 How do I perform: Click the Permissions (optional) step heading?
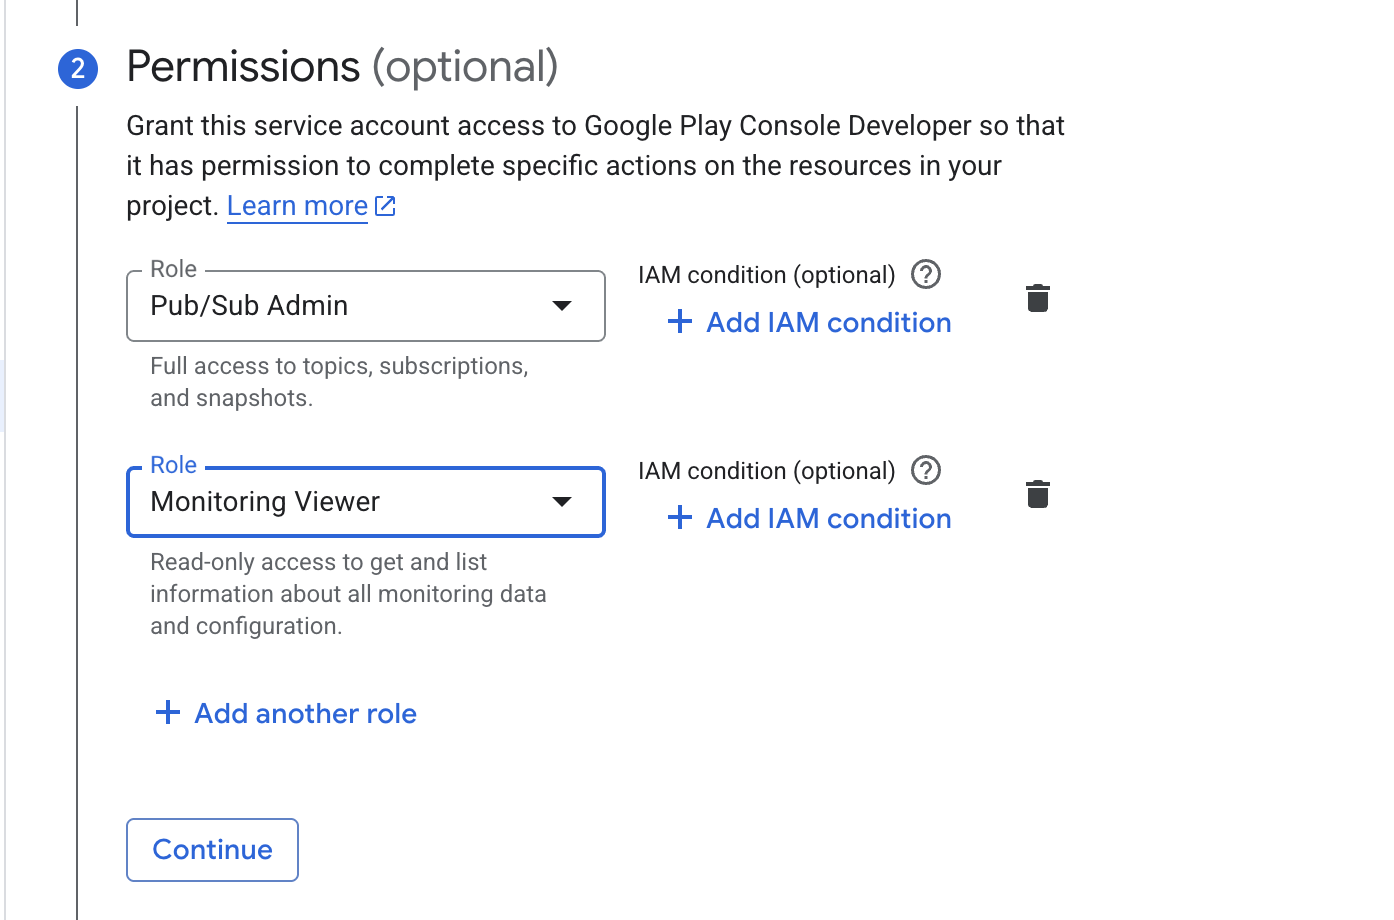pyautogui.click(x=342, y=67)
